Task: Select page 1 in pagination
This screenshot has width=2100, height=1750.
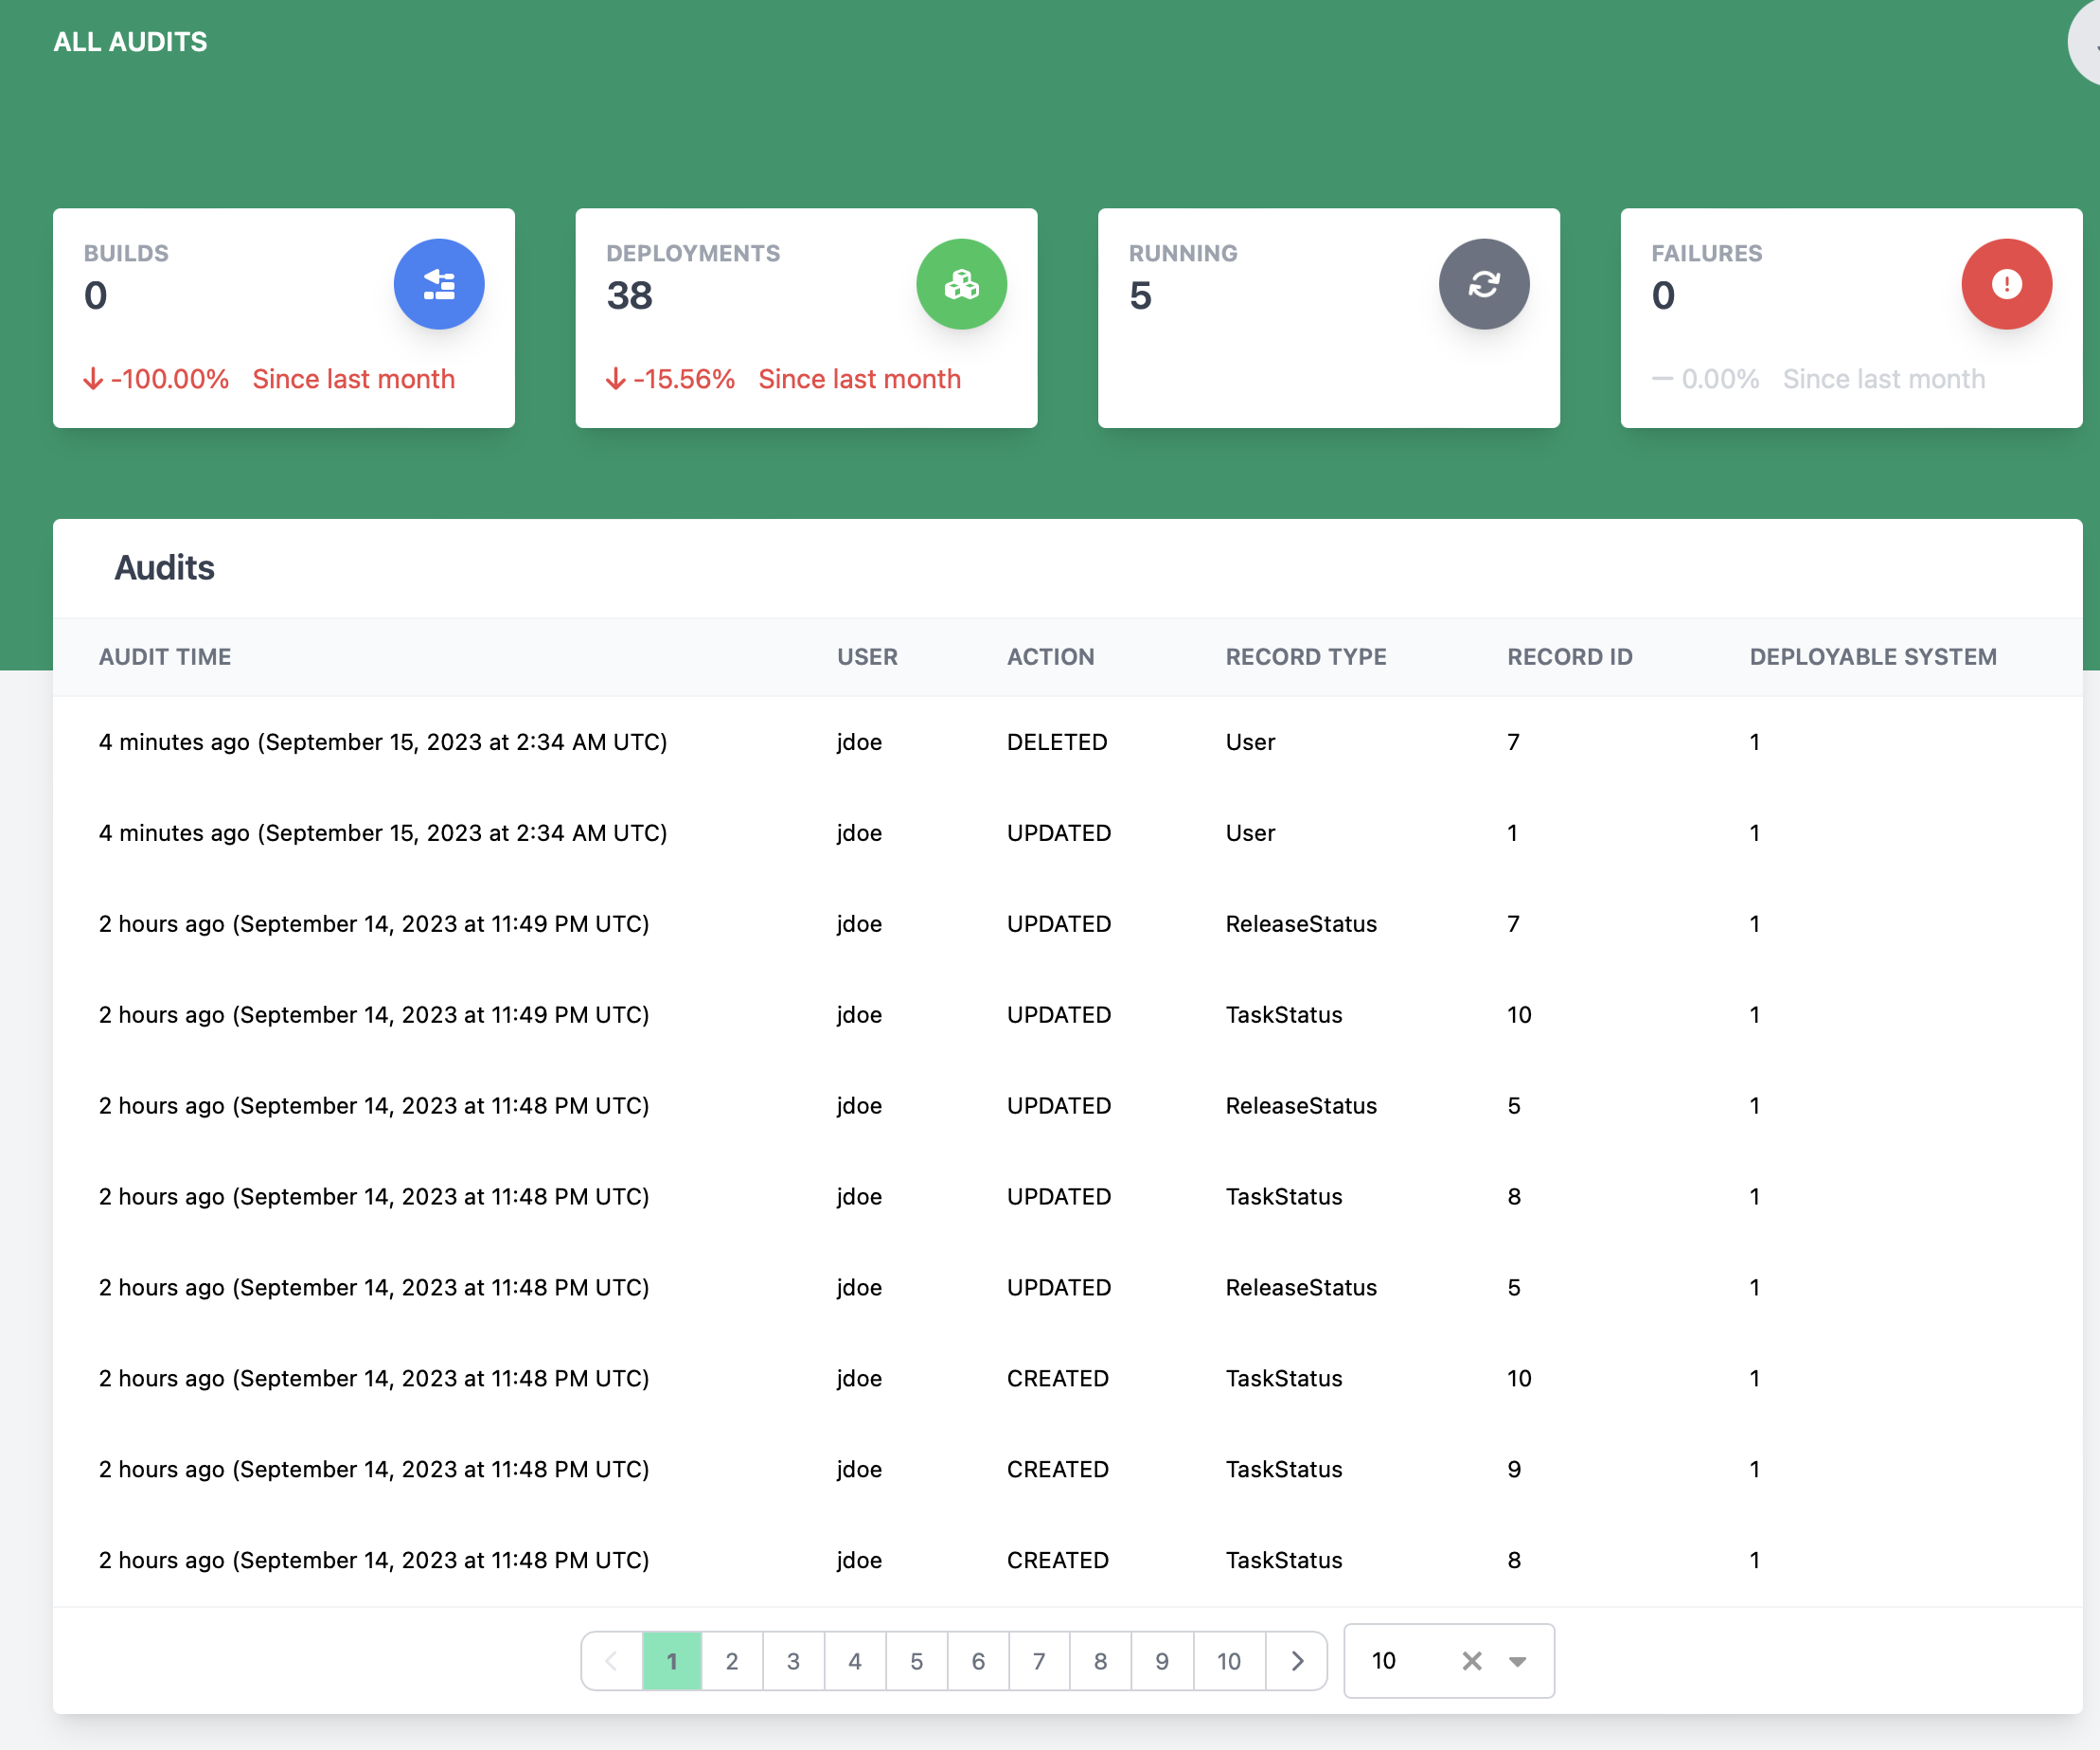Action: 672,1661
